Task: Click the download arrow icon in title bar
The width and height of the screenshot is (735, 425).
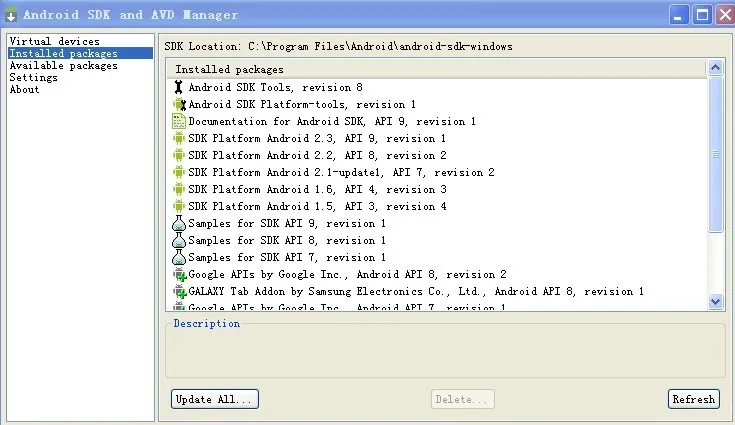Action: click(11, 15)
